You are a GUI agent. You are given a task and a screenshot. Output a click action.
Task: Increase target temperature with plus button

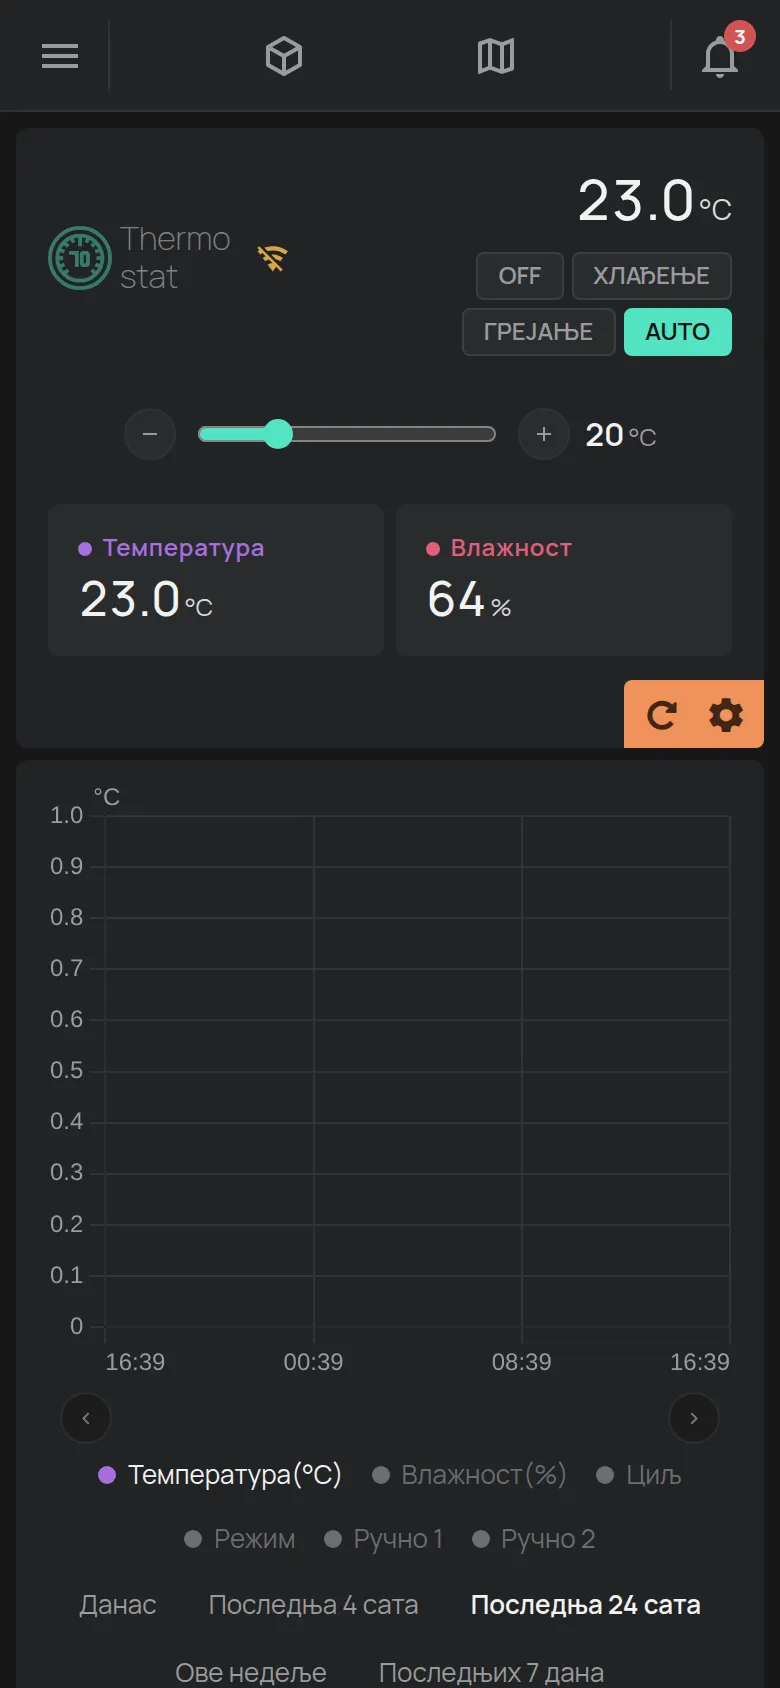click(544, 434)
